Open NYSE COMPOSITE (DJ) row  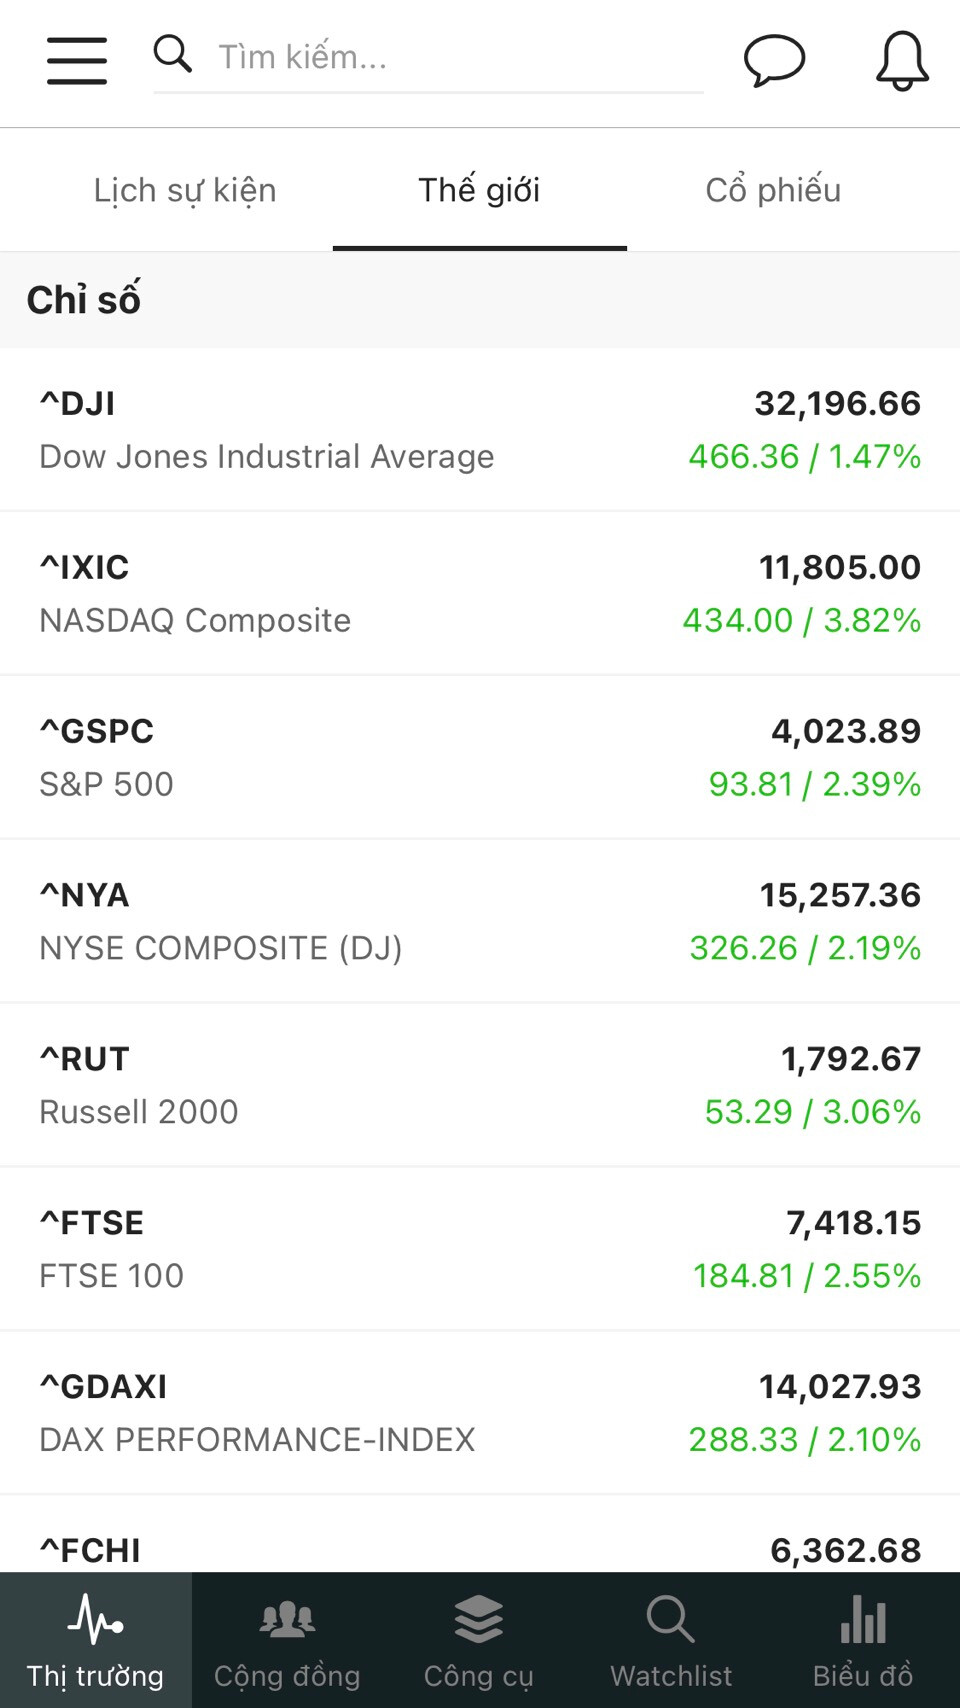[x=480, y=922]
